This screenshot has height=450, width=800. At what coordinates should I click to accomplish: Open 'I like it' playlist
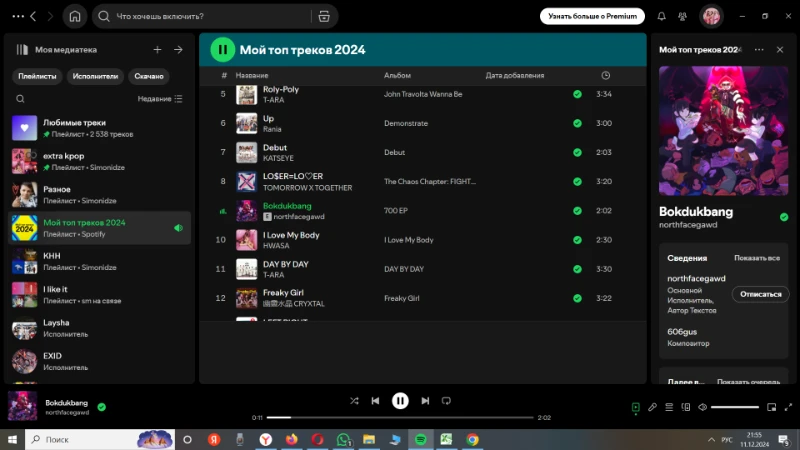[x=99, y=294]
